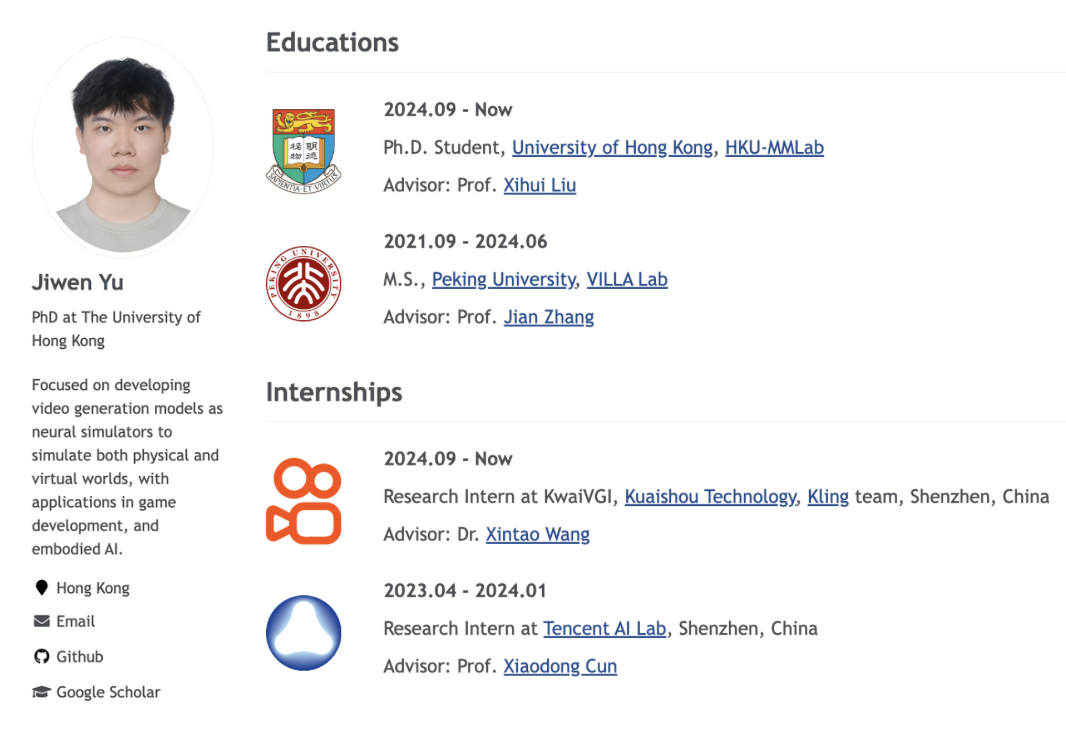Open the HKU-MMLab link
Screen dimensions: 1066x740
click(x=774, y=147)
